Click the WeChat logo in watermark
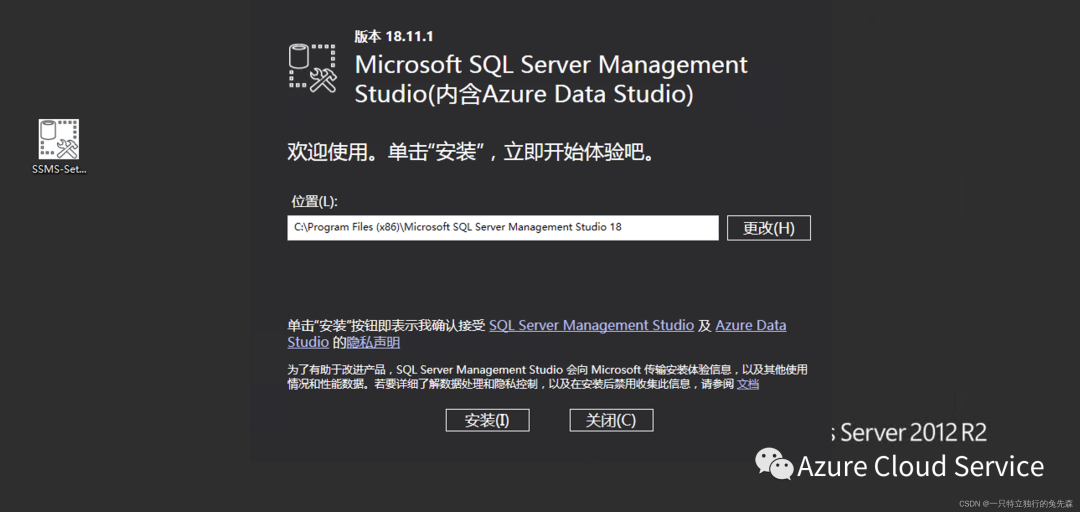Image resolution: width=1080 pixels, height=512 pixels. tap(774, 463)
